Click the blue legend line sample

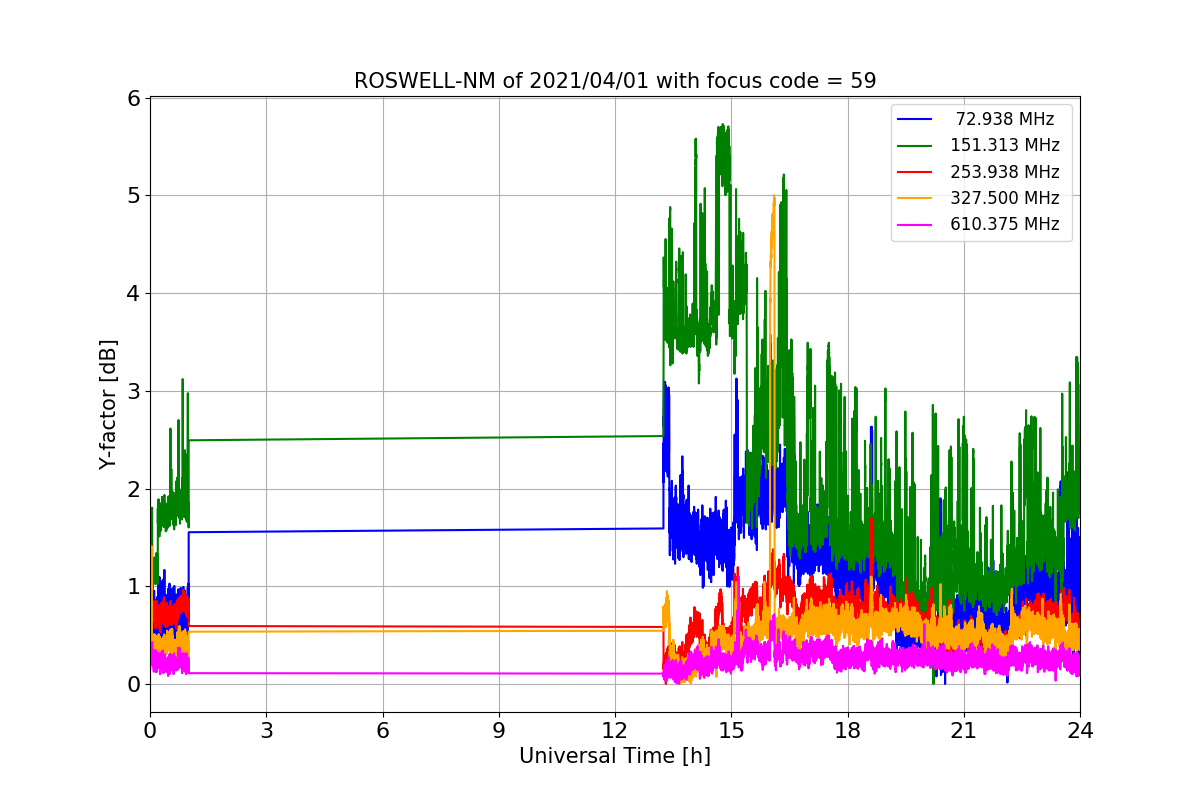point(916,120)
